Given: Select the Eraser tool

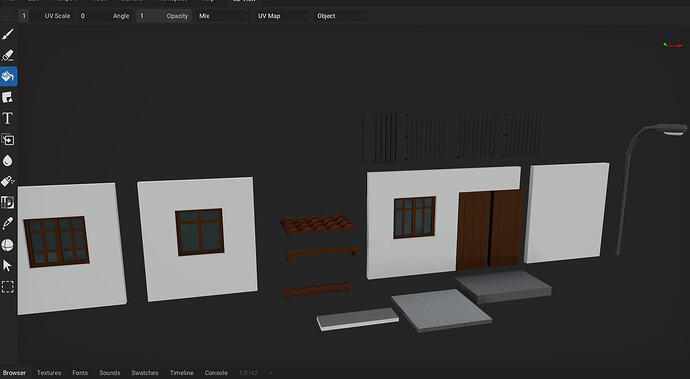Looking at the screenshot, I should pos(8,55).
